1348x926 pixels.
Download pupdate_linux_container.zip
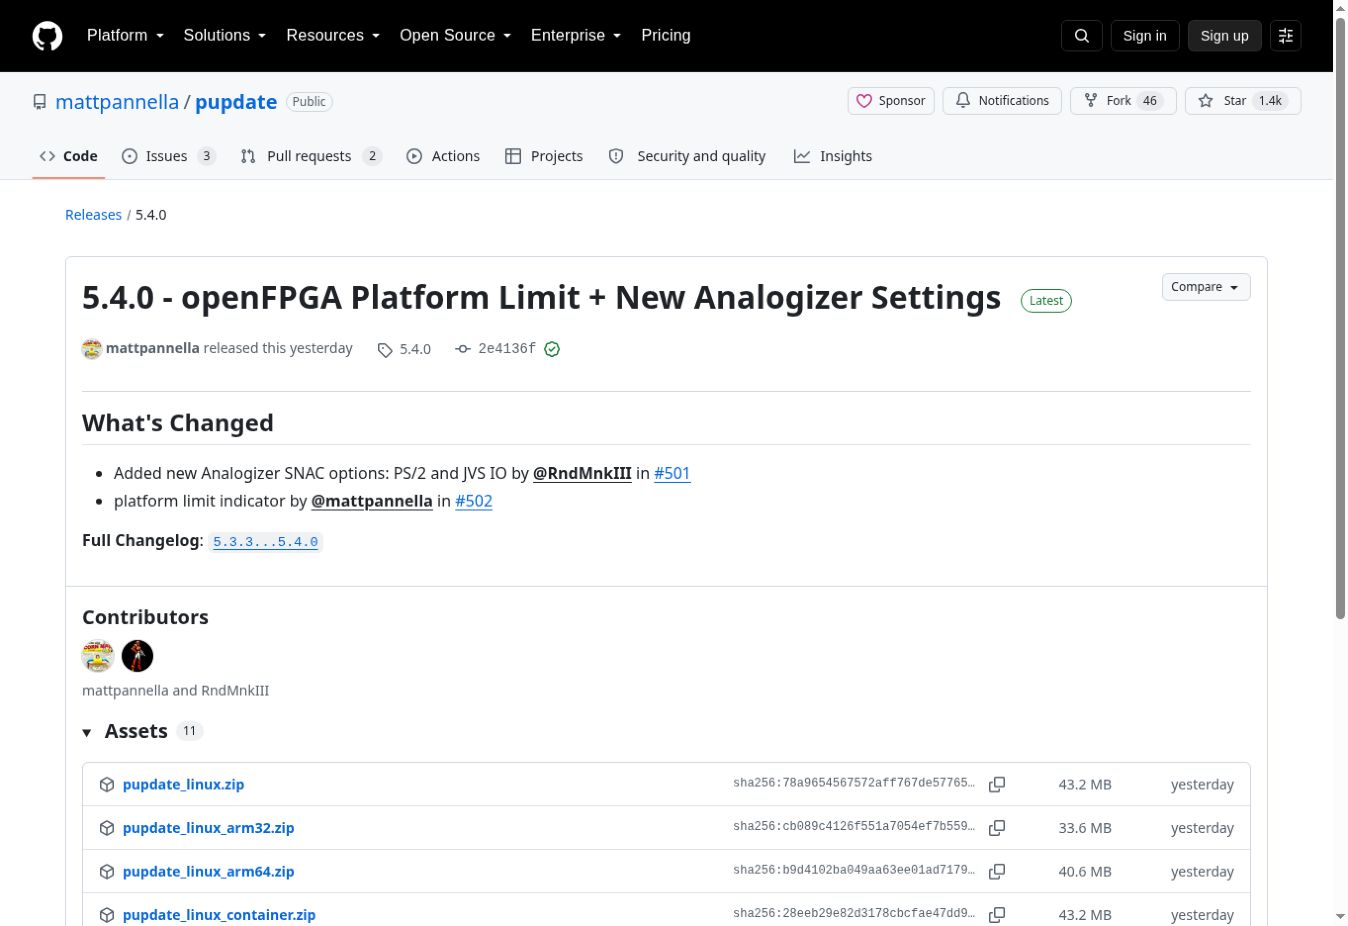pyautogui.click(x=219, y=915)
